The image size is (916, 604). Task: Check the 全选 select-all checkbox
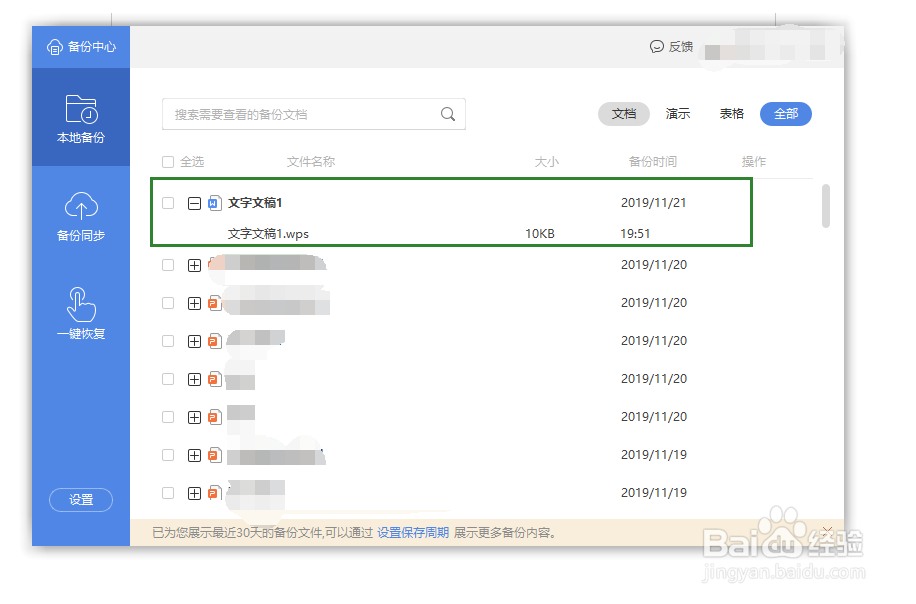168,161
